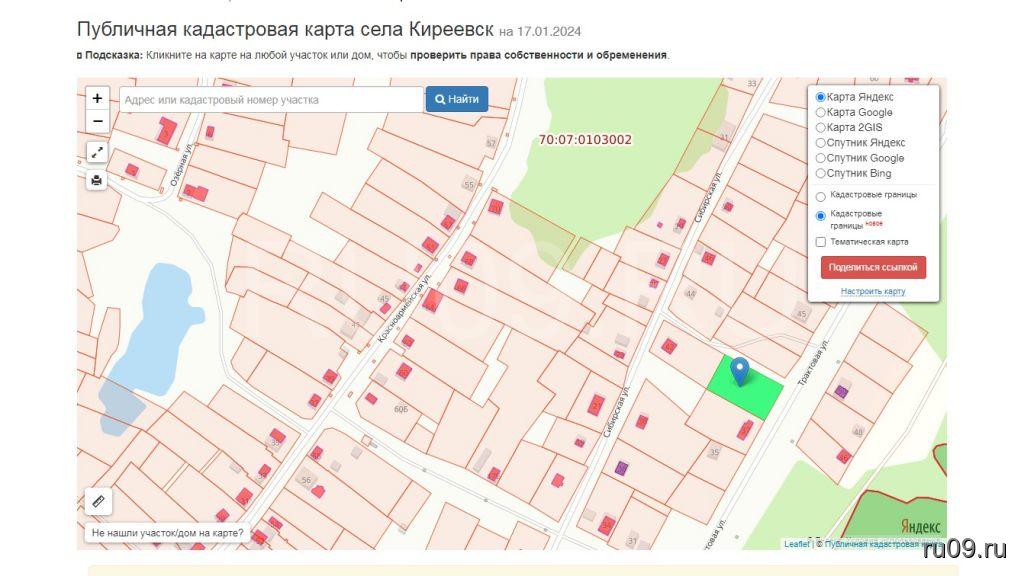Switch to Спутник Яндекс layer
The width and height of the screenshot is (1024, 576).
click(x=821, y=143)
